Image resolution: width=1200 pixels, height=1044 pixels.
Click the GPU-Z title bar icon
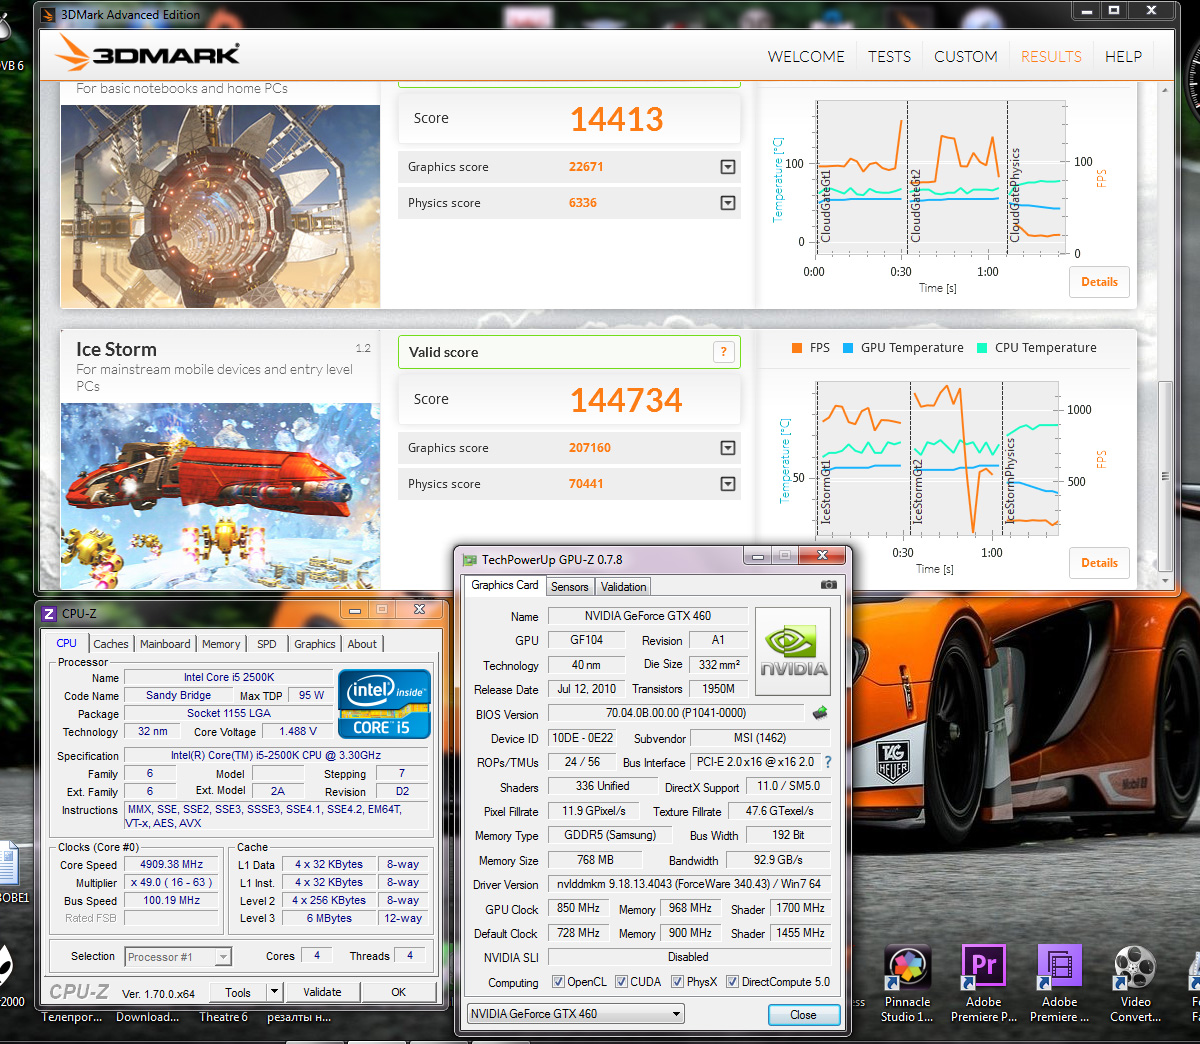(x=469, y=560)
